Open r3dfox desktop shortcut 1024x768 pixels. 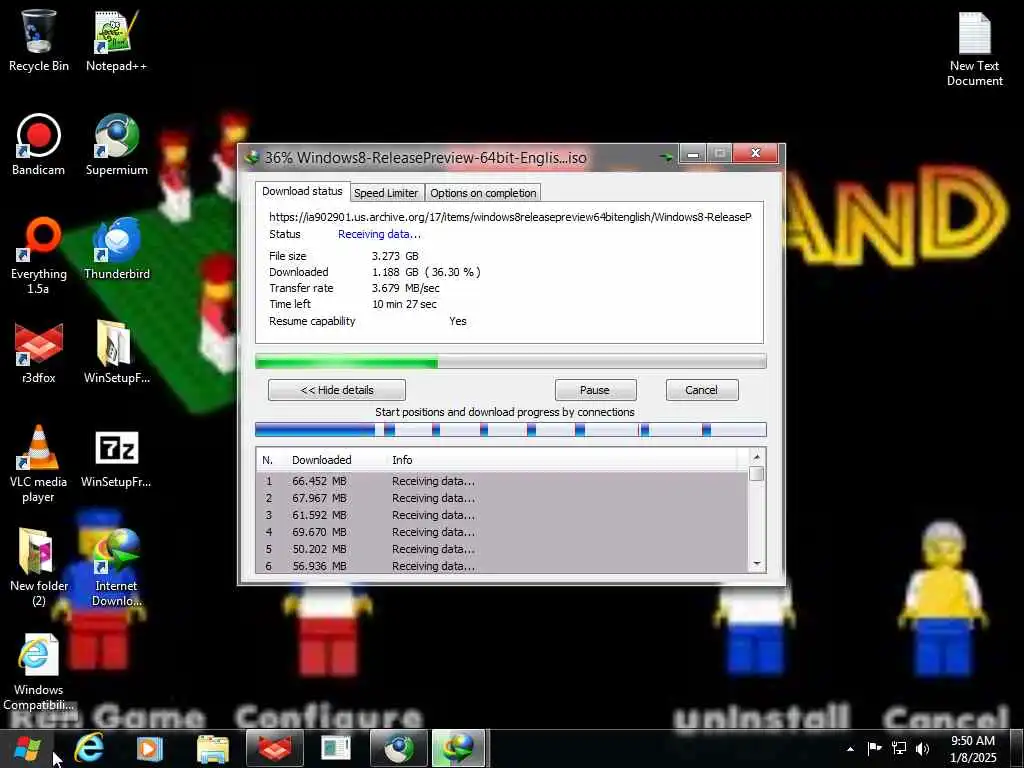click(x=39, y=353)
